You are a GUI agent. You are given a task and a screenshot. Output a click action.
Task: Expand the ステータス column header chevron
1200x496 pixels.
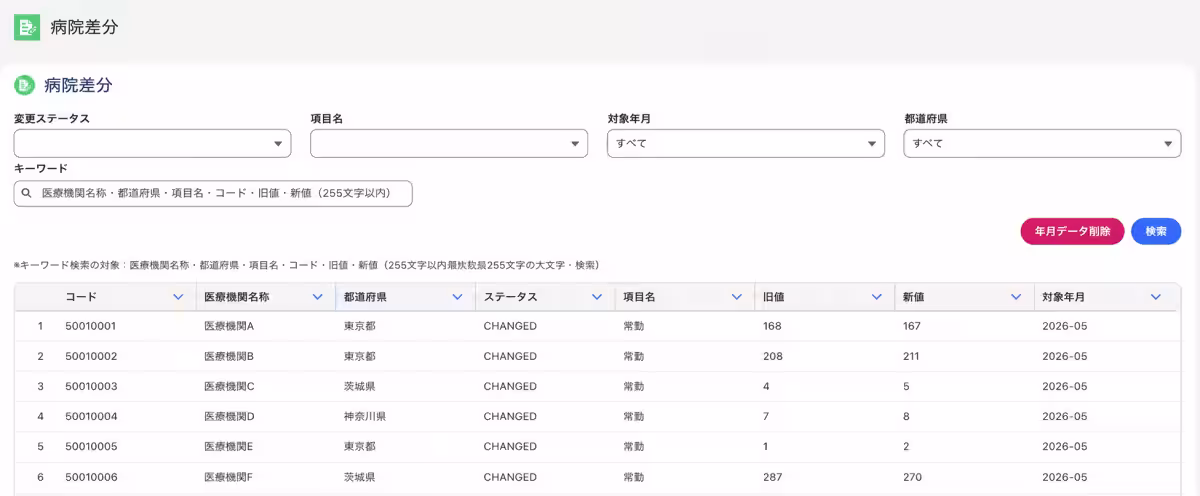pos(596,297)
